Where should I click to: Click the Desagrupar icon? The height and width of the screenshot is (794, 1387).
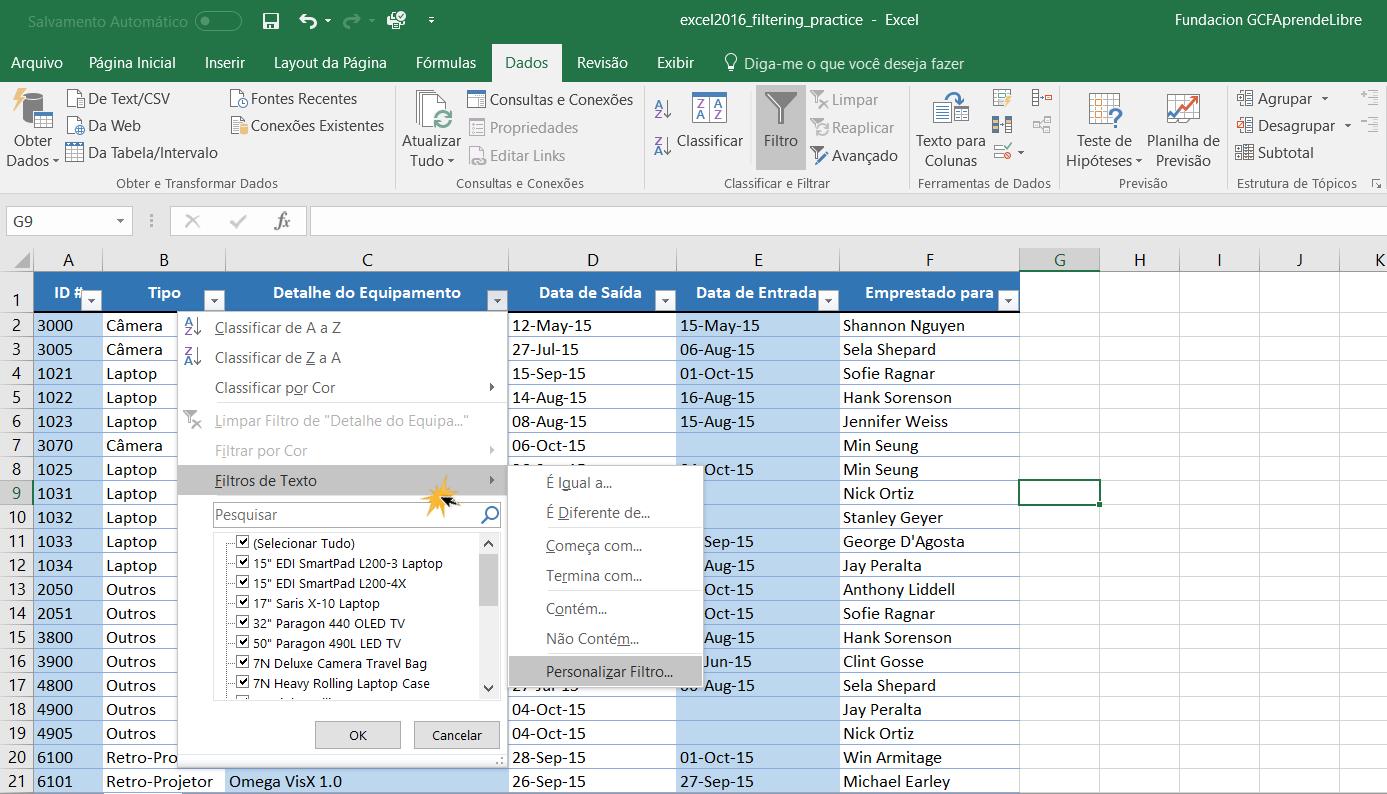tap(1245, 126)
